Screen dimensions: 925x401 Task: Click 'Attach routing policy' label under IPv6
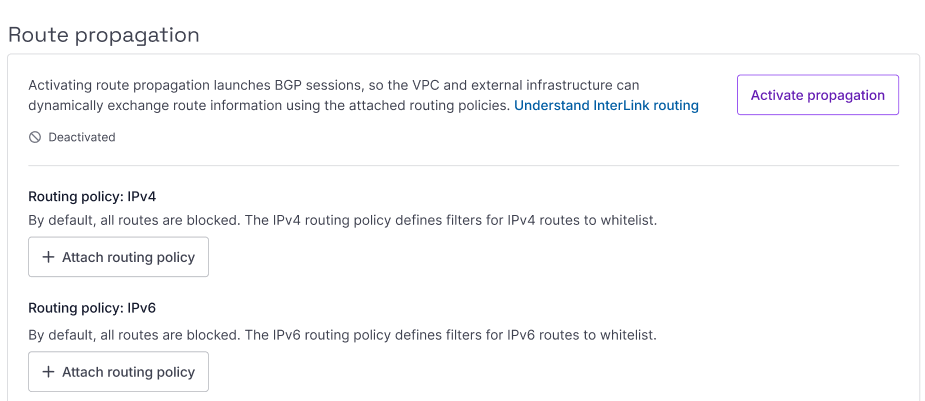click(x=128, y=372)
